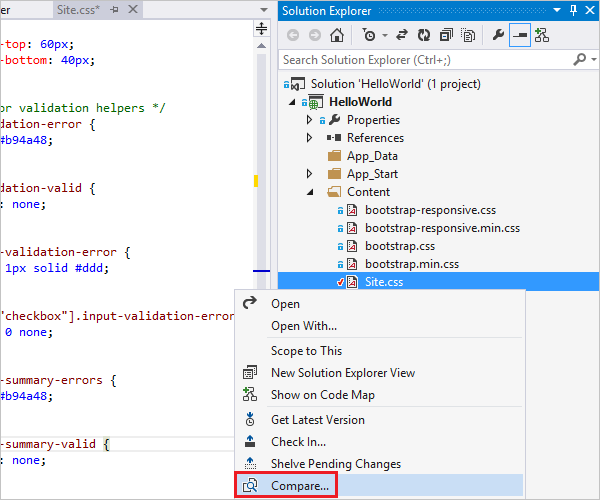Expand the References node
Image resolution: width=600 pixels, height=500 pixels.
point(310,138)
